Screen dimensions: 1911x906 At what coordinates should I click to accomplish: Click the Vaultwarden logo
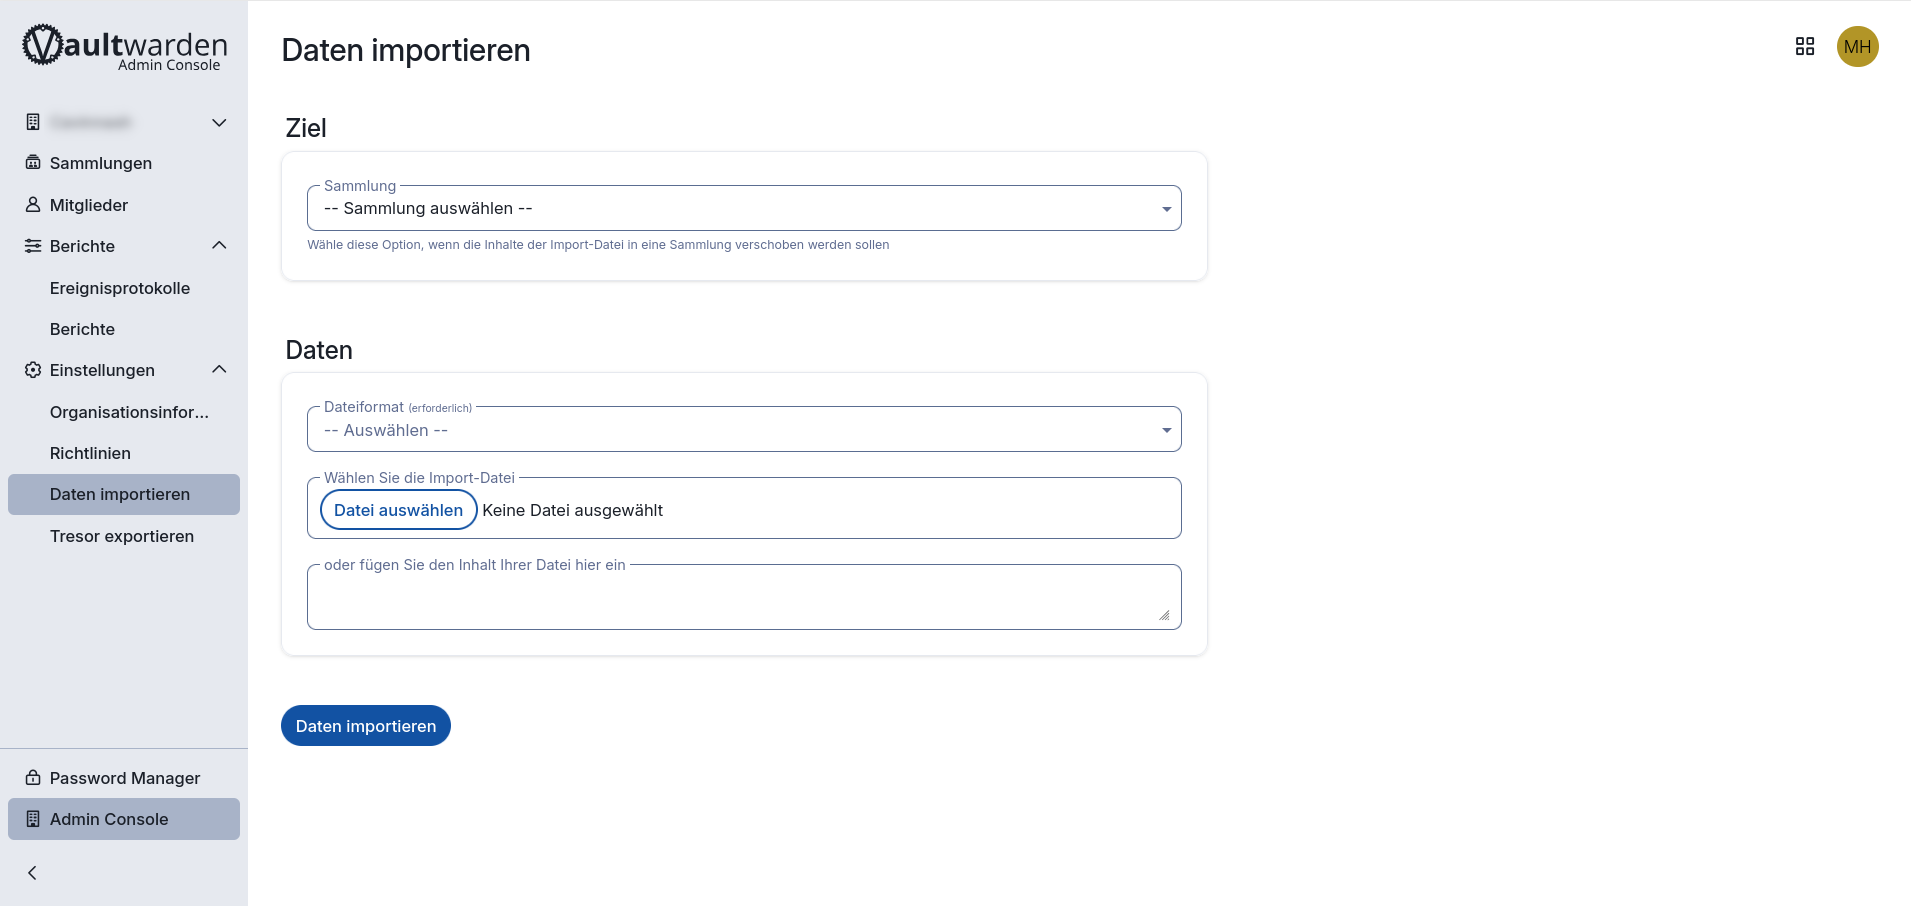coord(124,47)
